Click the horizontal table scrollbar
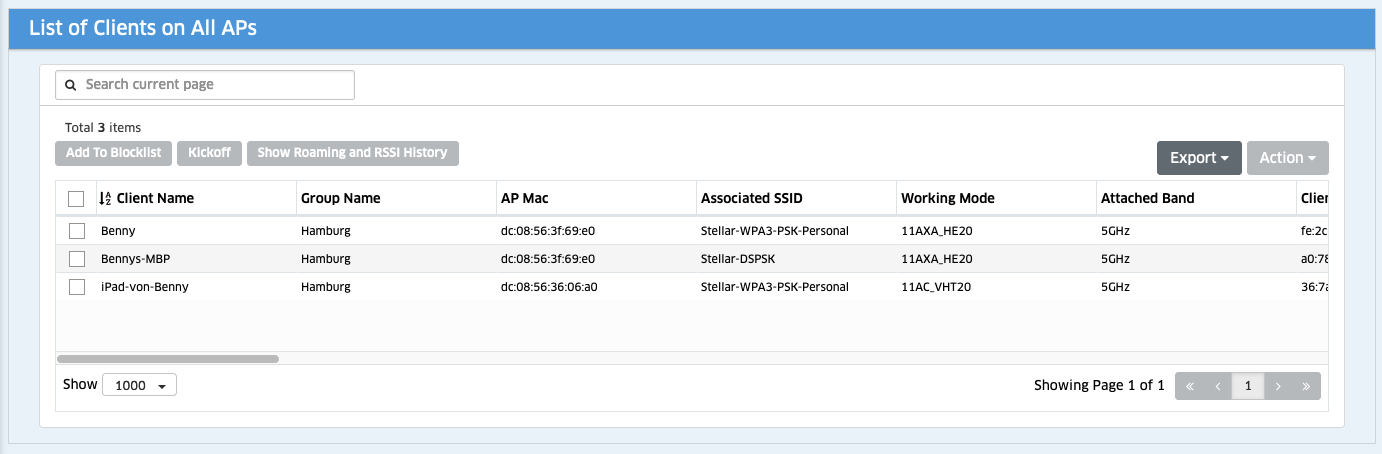The image size is (1382, 454). click(x=168, y=358)
